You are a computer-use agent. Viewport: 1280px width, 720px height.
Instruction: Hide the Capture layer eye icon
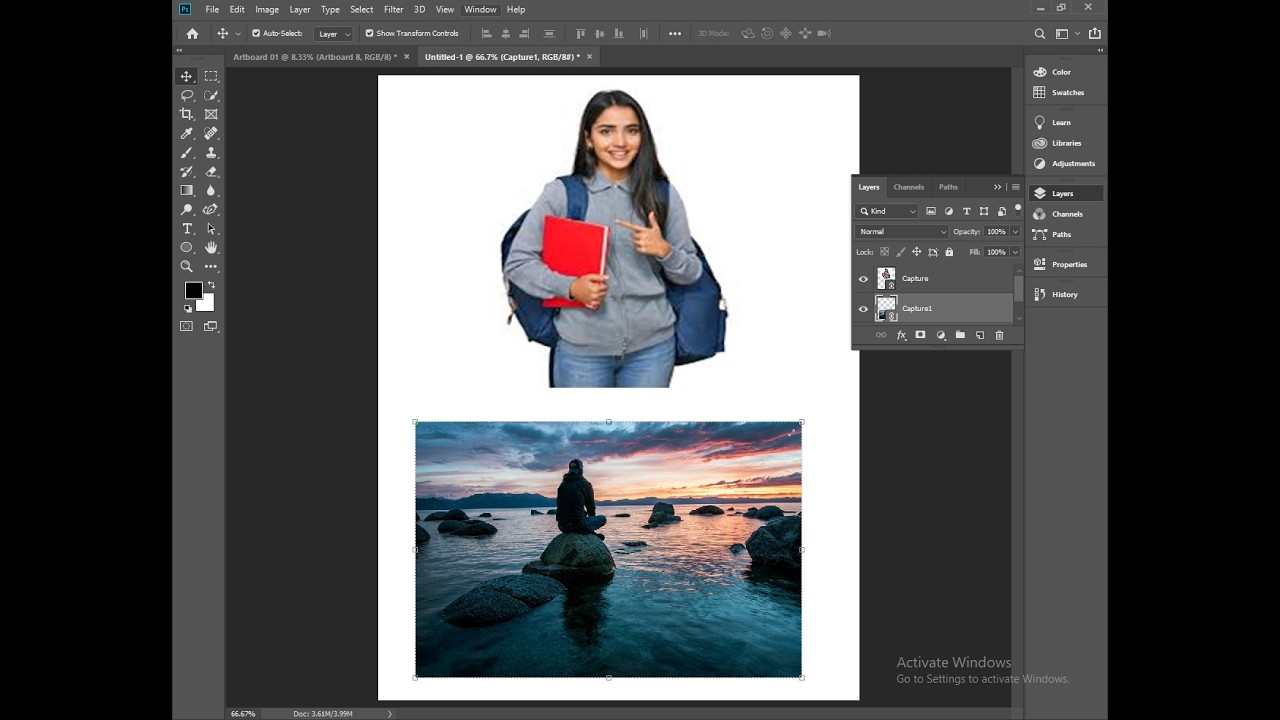(864, 279)
